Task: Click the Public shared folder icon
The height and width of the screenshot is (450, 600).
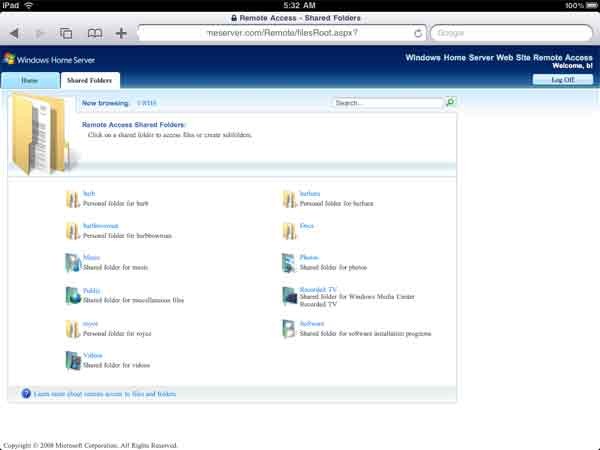Action: 73,295
